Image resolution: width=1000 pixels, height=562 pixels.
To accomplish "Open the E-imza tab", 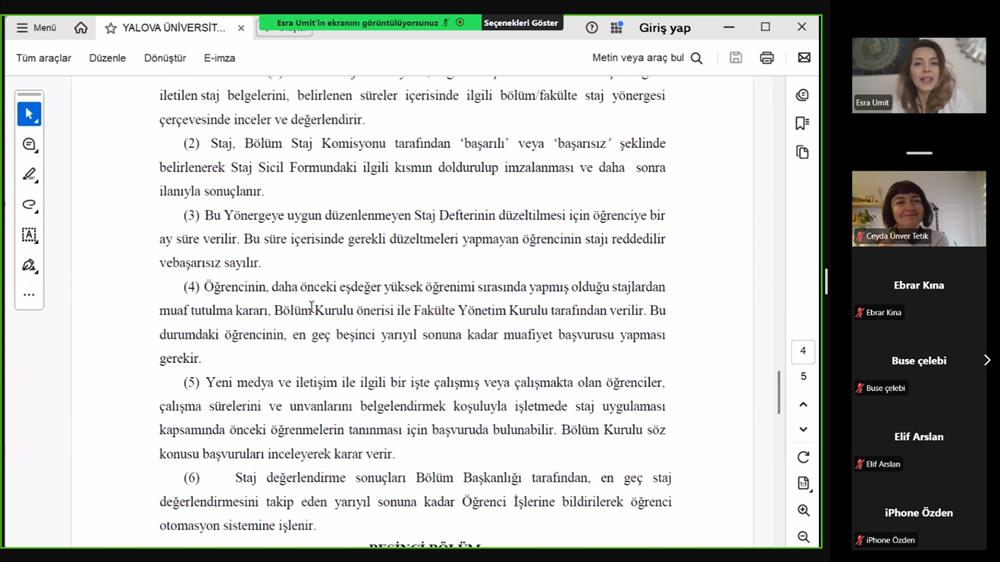I will pos(219,58).
